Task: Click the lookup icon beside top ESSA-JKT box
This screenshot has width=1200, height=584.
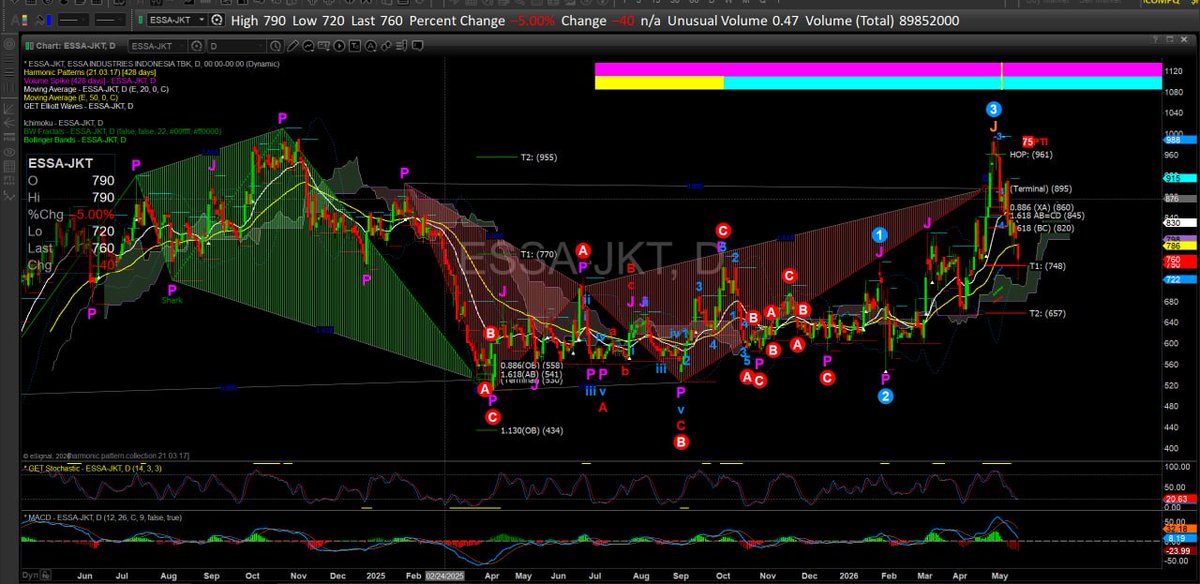Action: pos(217,20)
